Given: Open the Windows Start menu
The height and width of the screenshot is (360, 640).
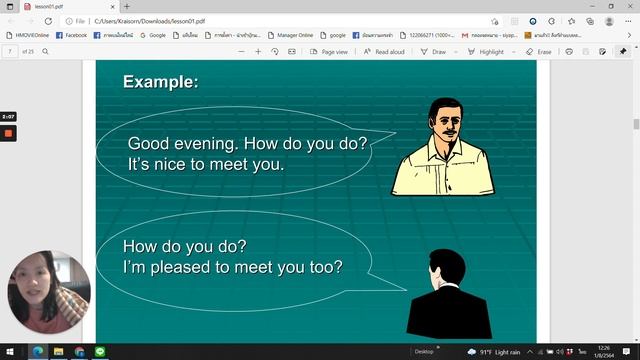Looking at the screenshot, I should tap(10, 351).
